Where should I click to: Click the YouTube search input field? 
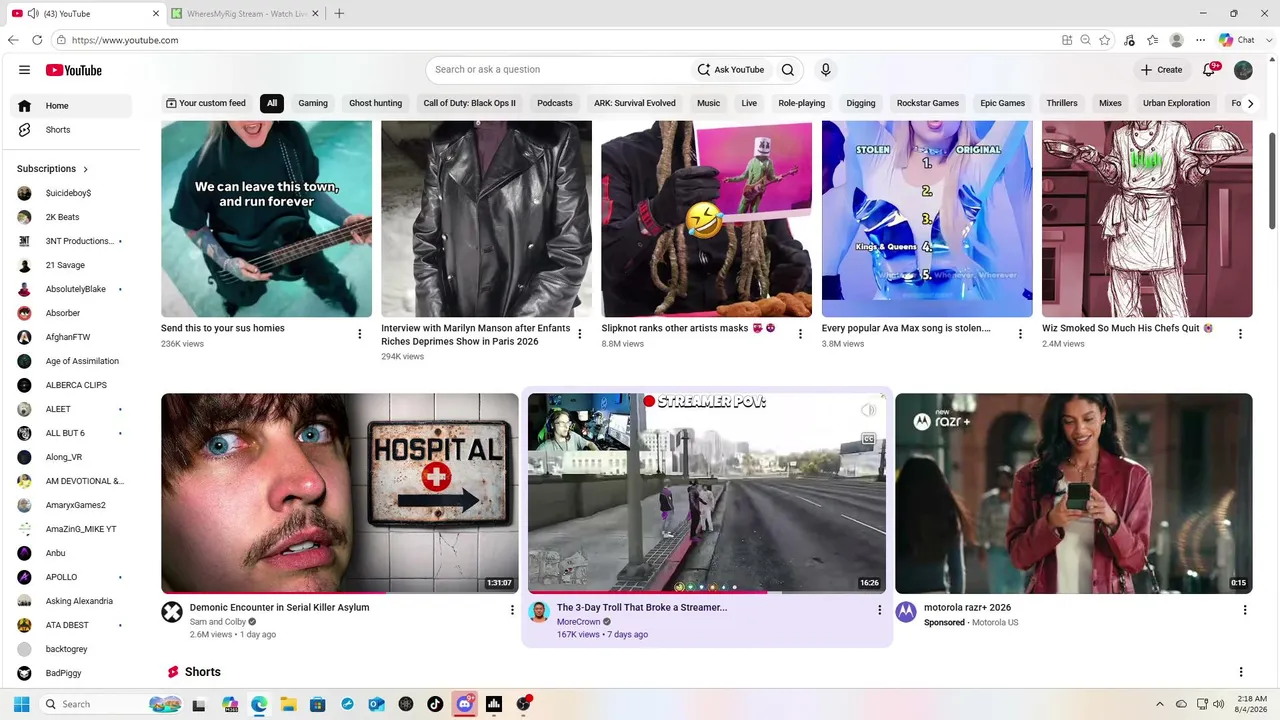point(560,70)
